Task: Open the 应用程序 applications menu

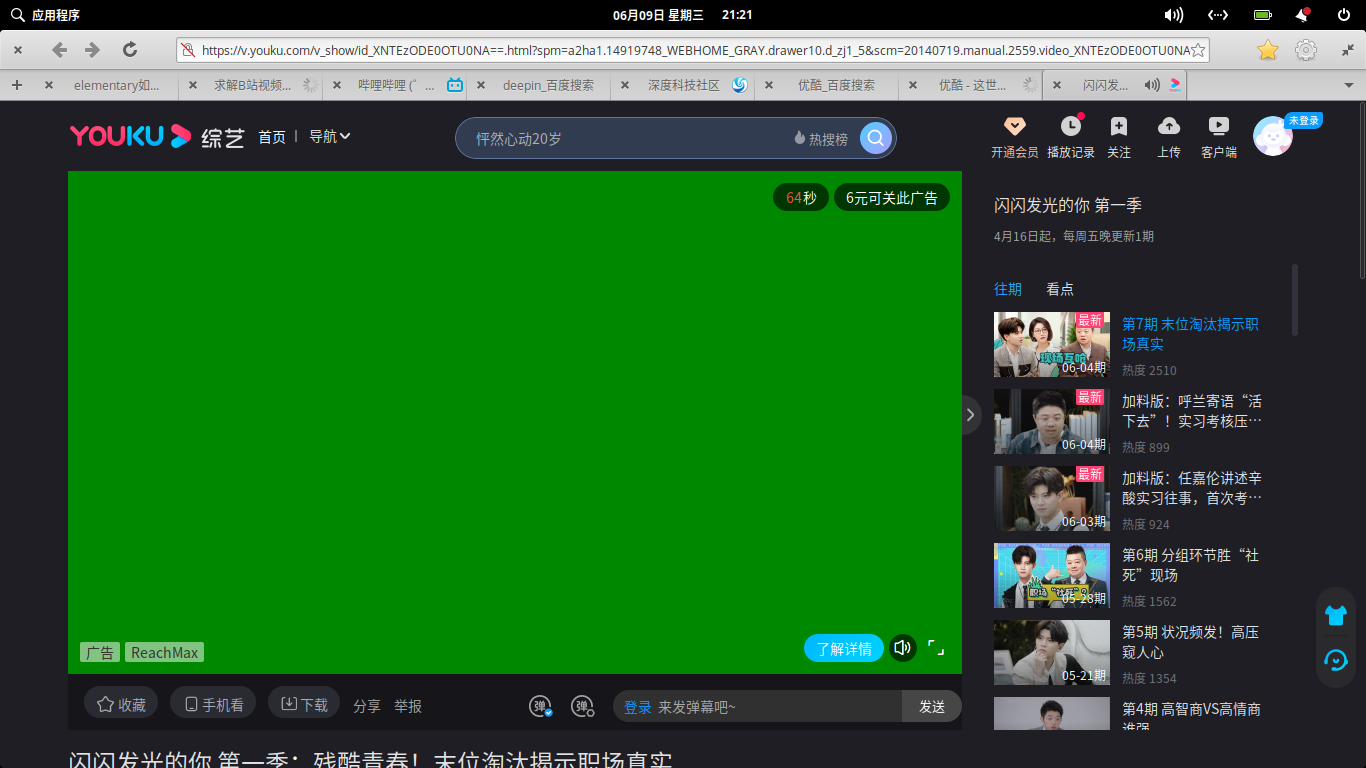Action: point(45,15)
